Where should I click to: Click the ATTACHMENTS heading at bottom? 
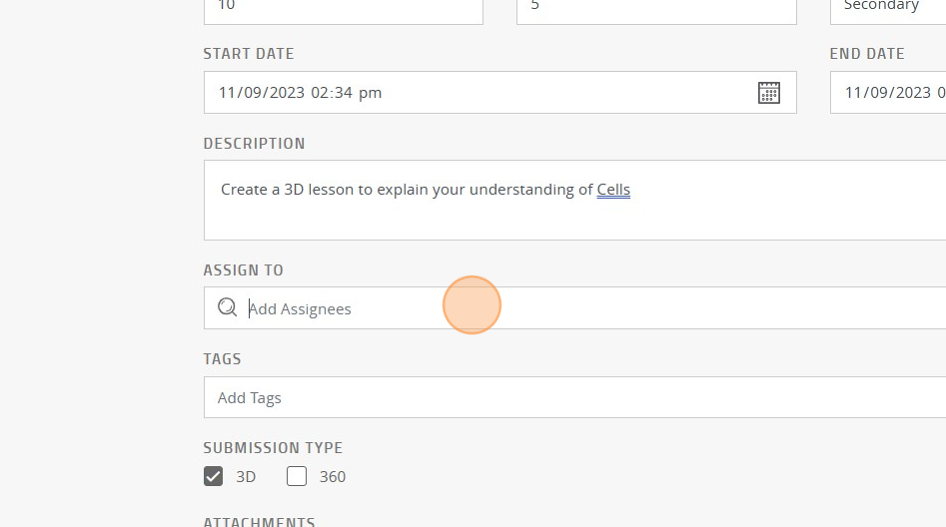(x=259, y=521)
